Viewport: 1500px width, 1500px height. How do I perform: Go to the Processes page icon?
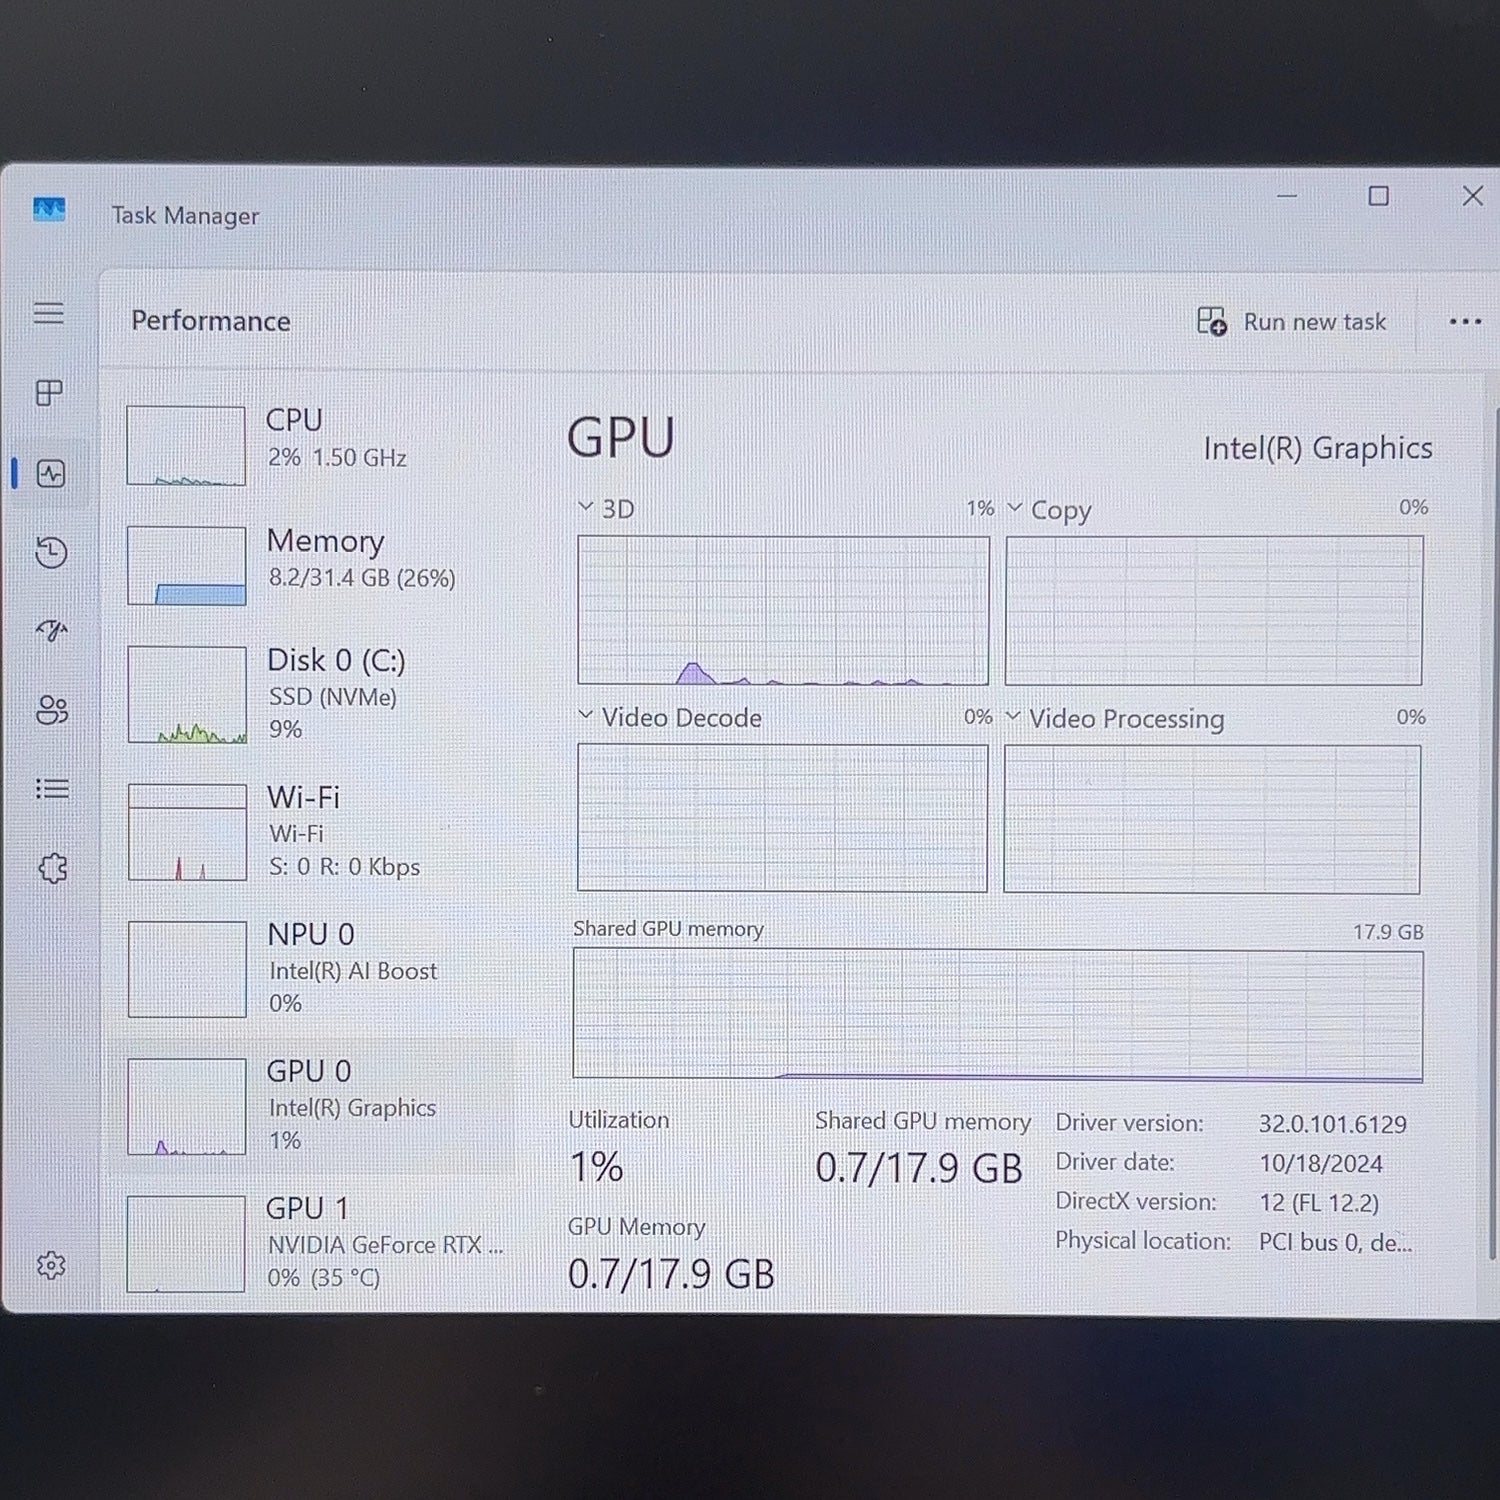tap(49, 392)
